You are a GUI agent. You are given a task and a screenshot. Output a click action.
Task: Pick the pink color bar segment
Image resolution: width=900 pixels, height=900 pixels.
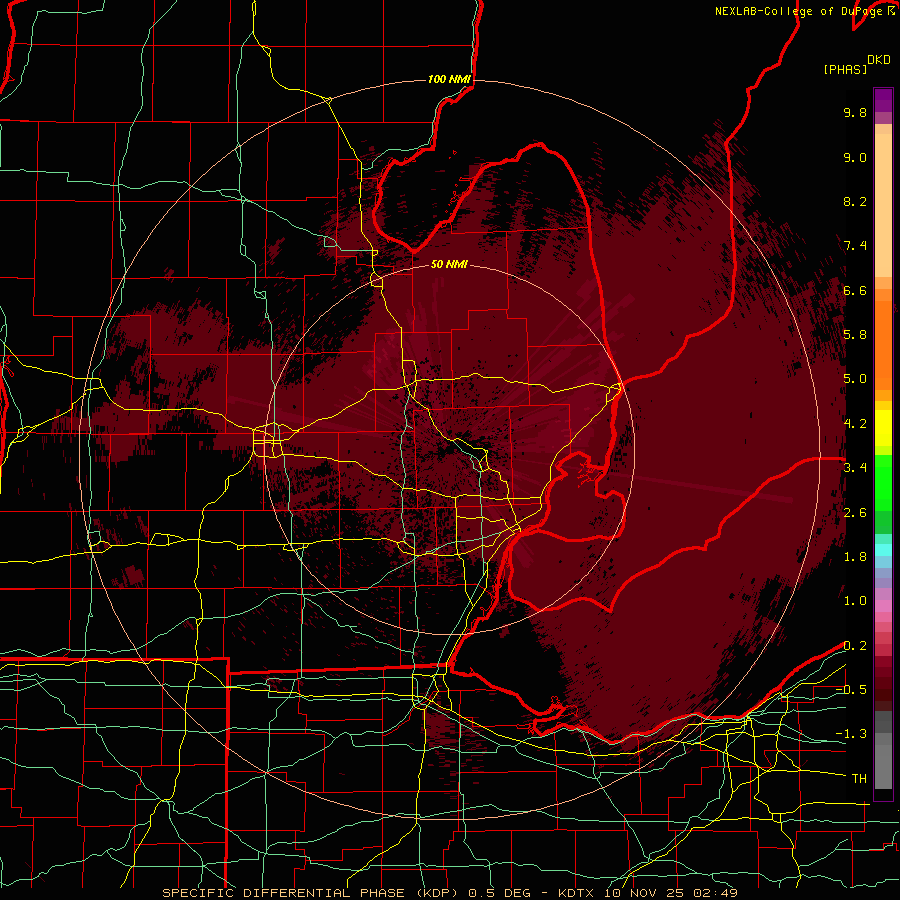883,606
